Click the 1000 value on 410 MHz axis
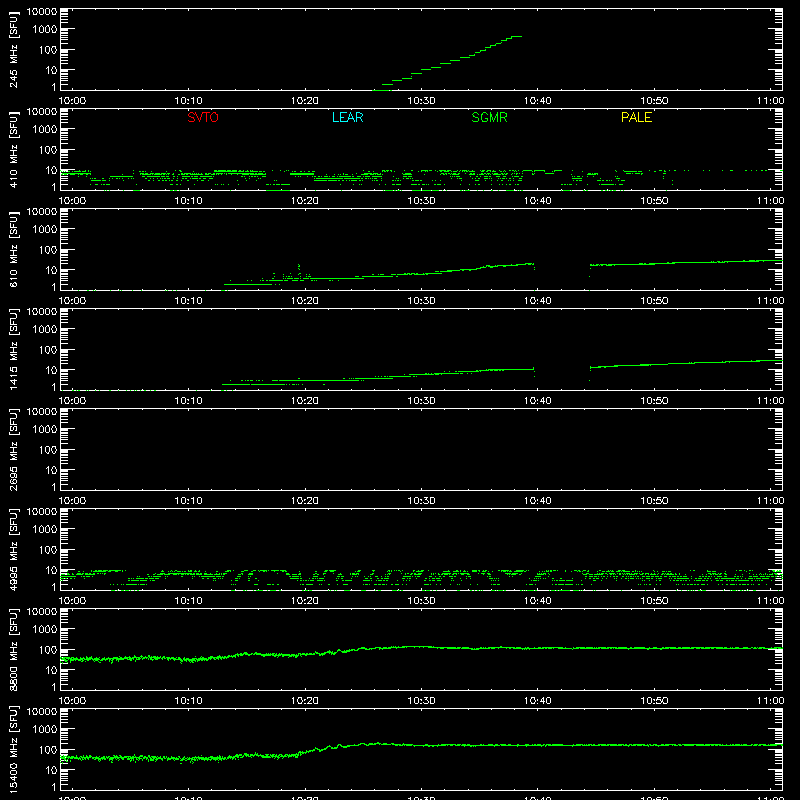 [x=44, y=130]
